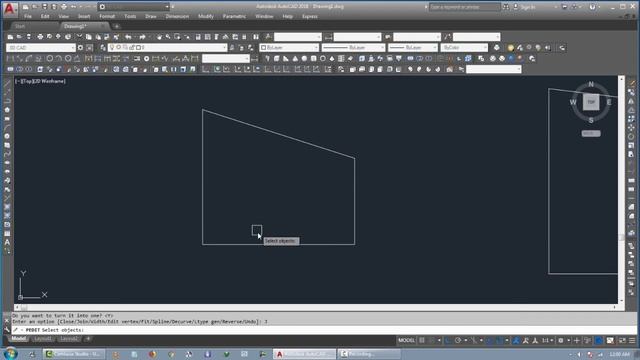
Task: Click the viewport Top 2D Wireframe label
Action: 40,81
